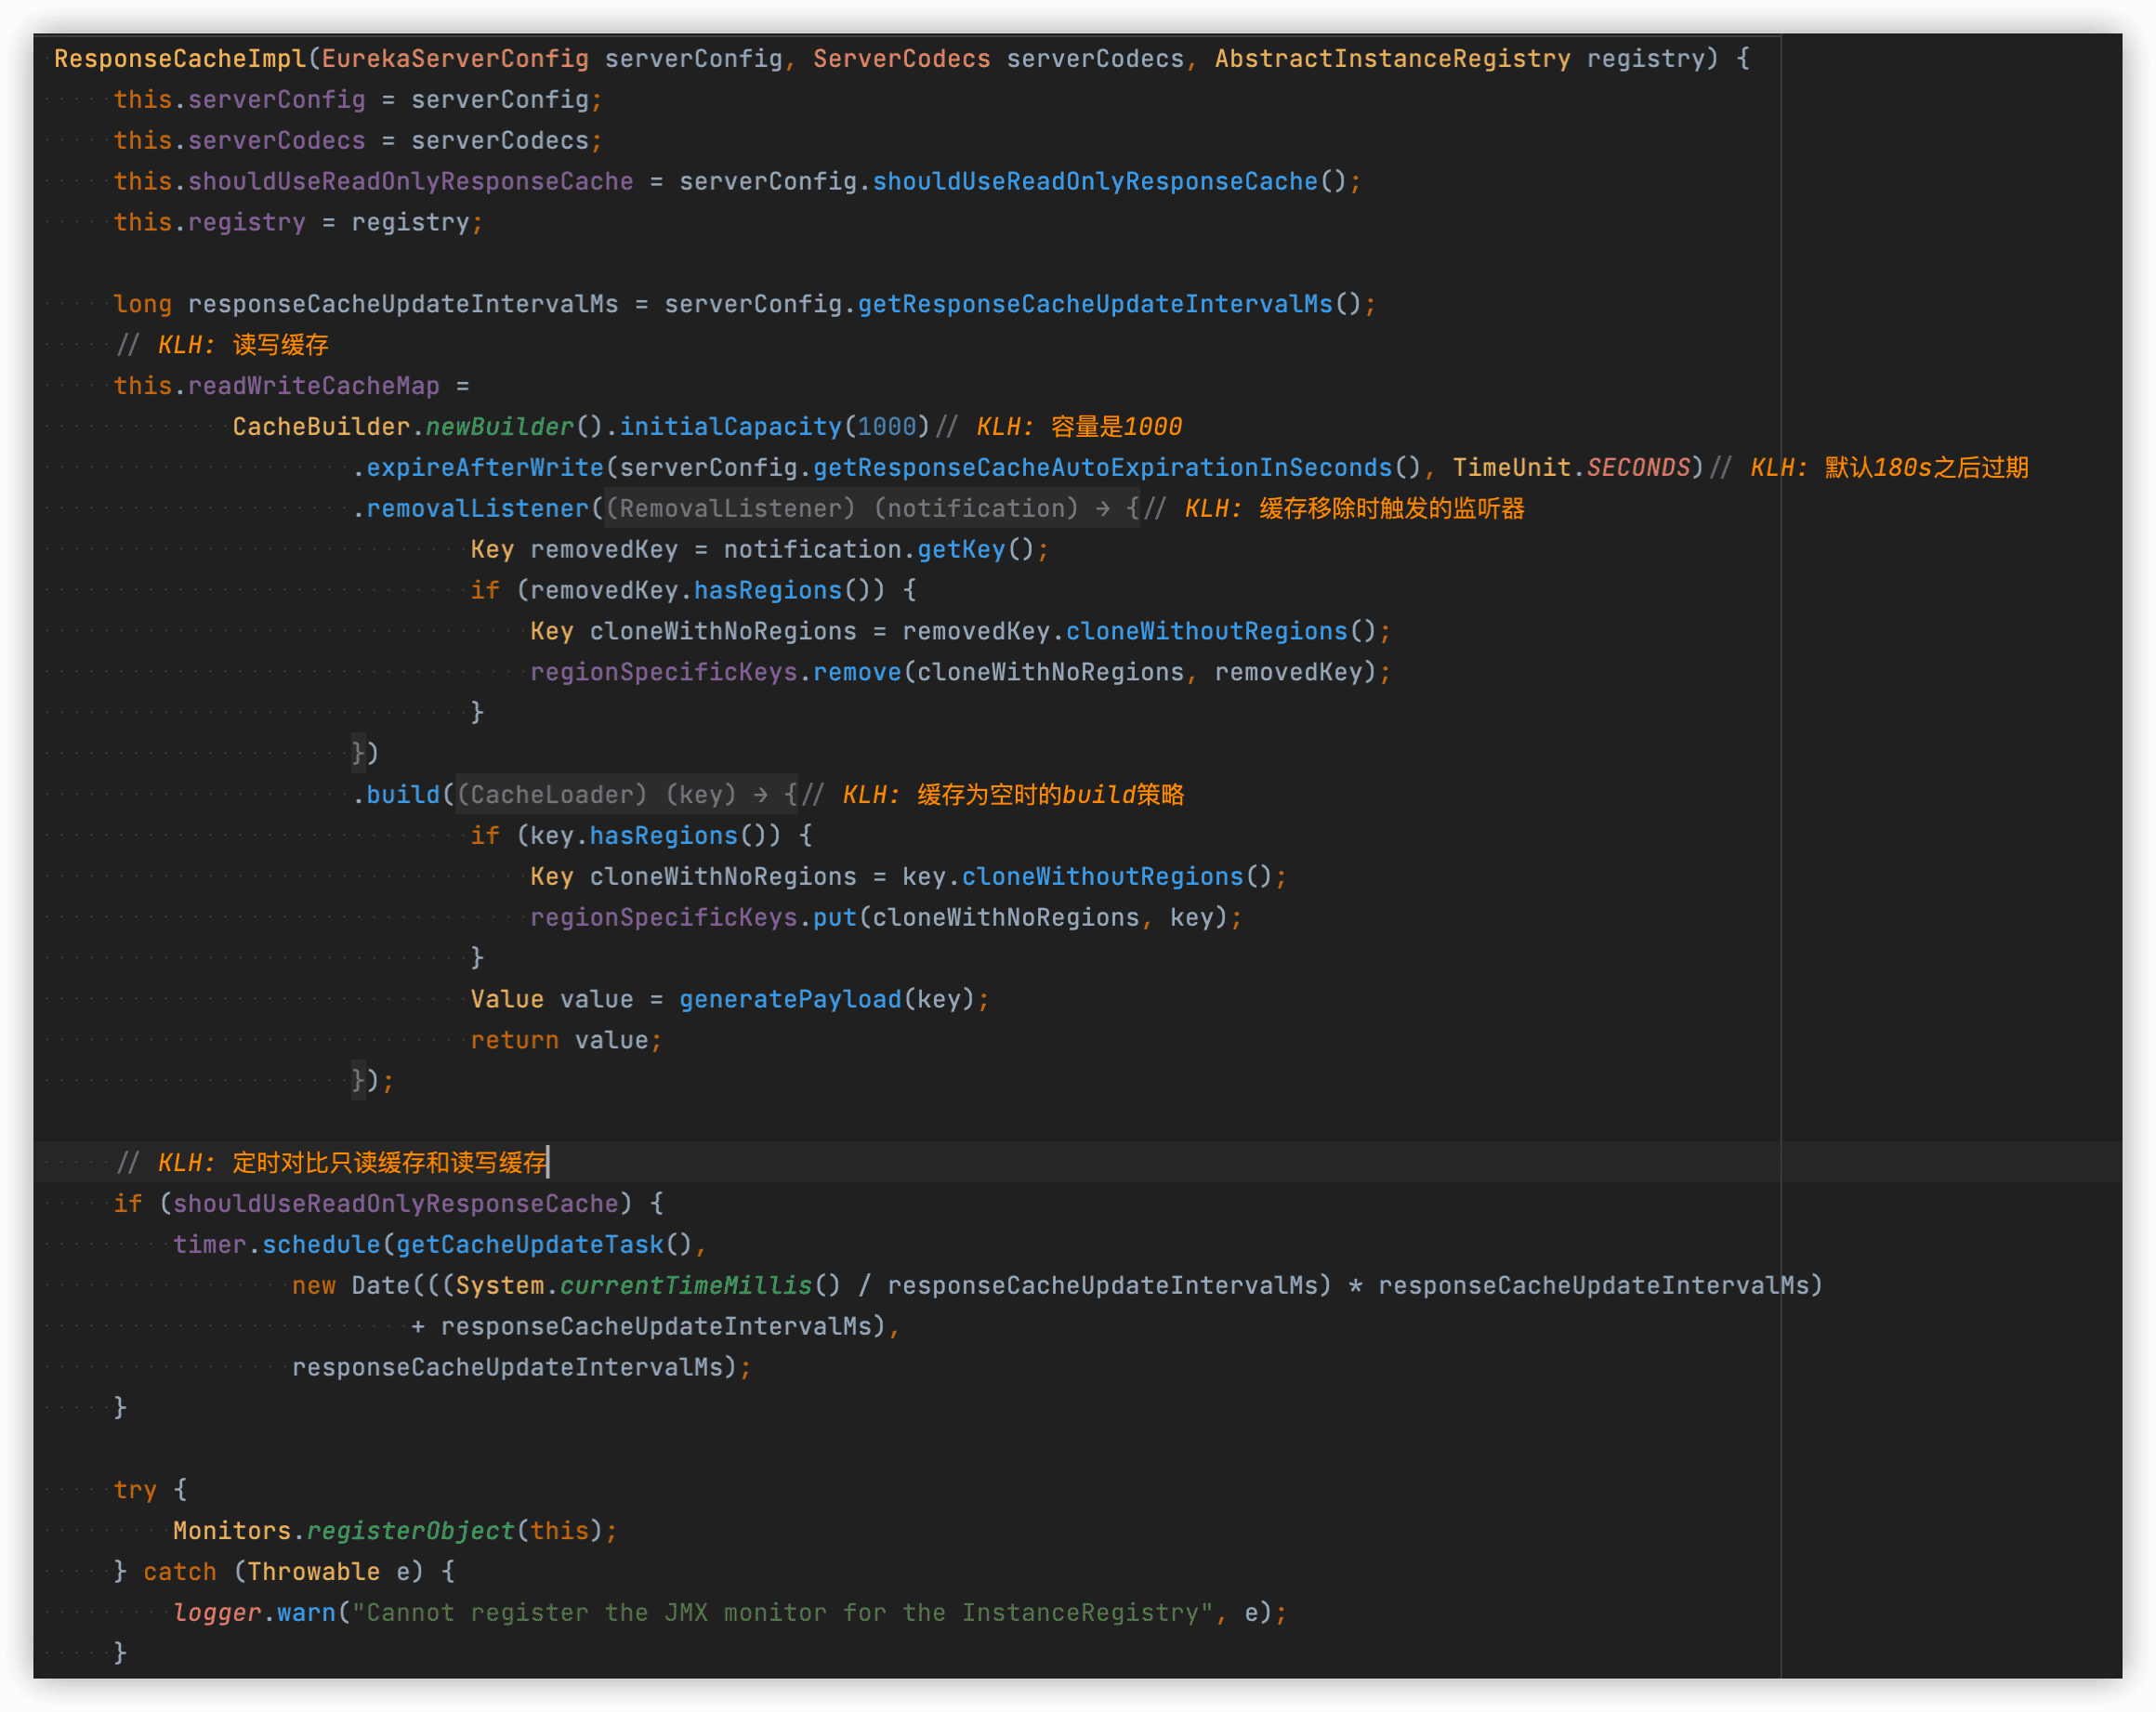The image size is (2156, 1712).
Task: Click the getCacheUpdateTask method call
Action: (x=530, y=1245)
